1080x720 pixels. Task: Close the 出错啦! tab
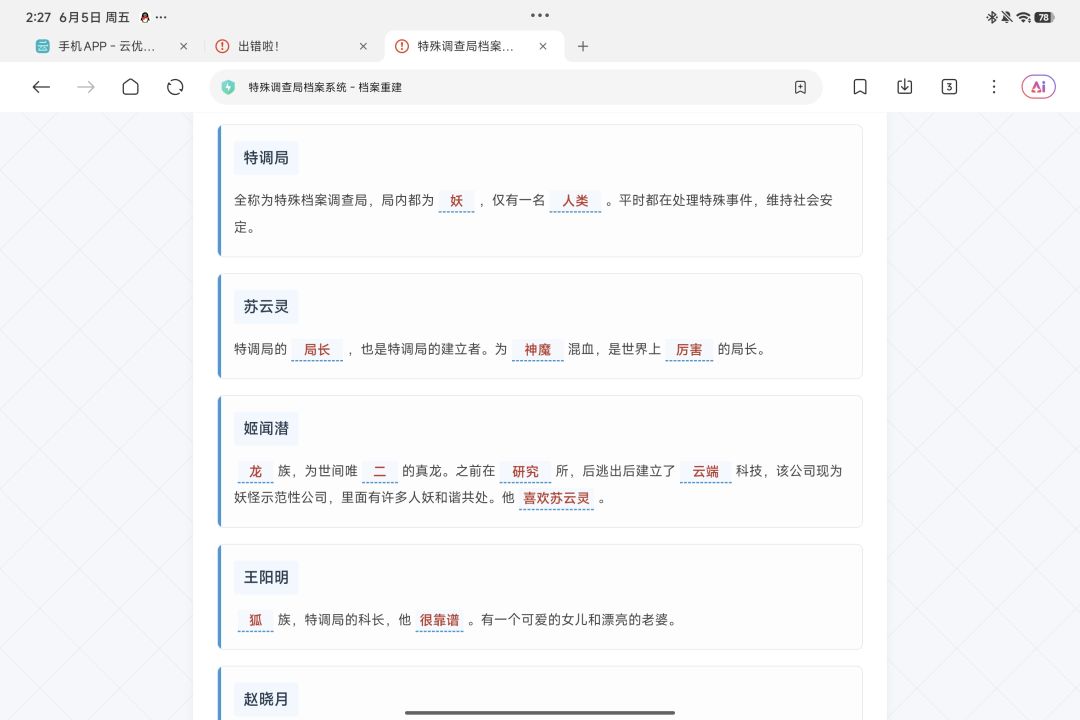(363, 46)
